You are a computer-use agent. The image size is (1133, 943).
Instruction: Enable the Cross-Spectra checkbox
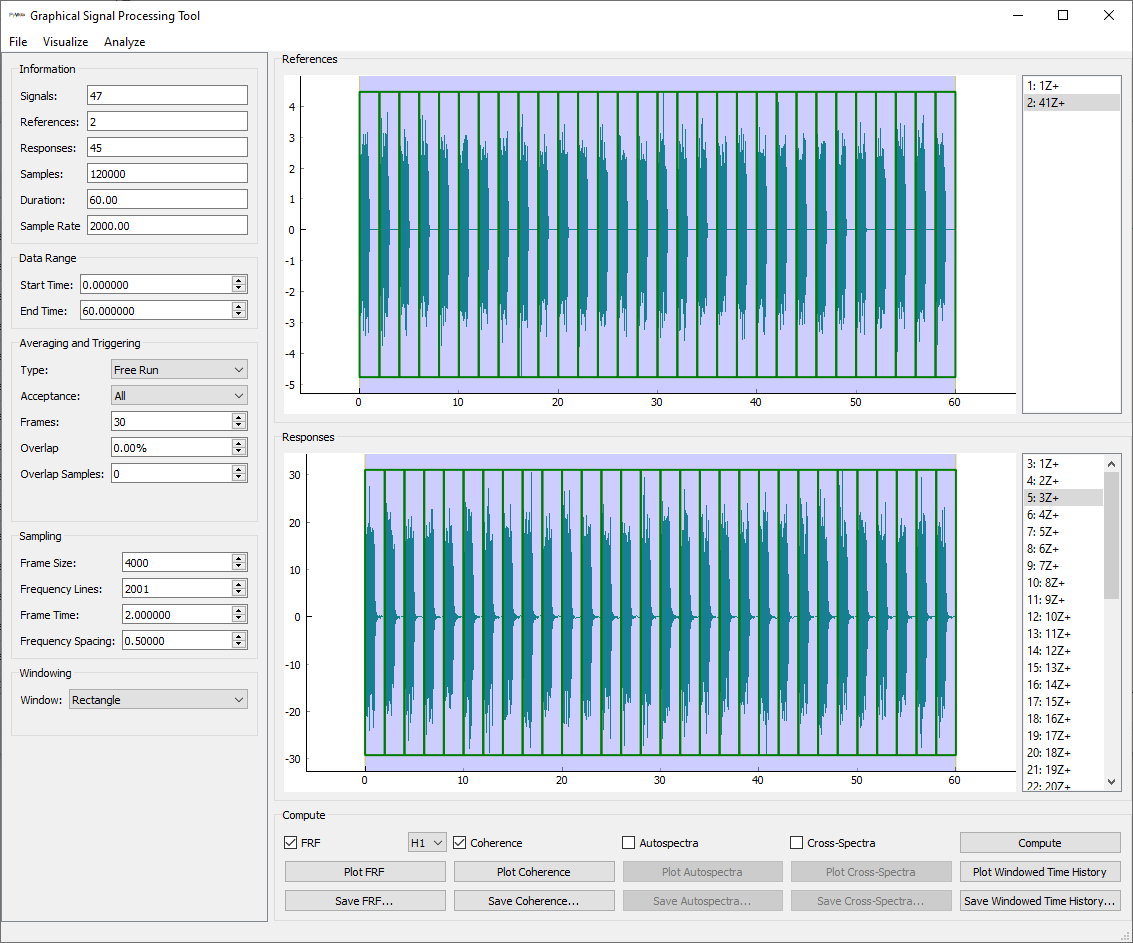pos(797,843)
